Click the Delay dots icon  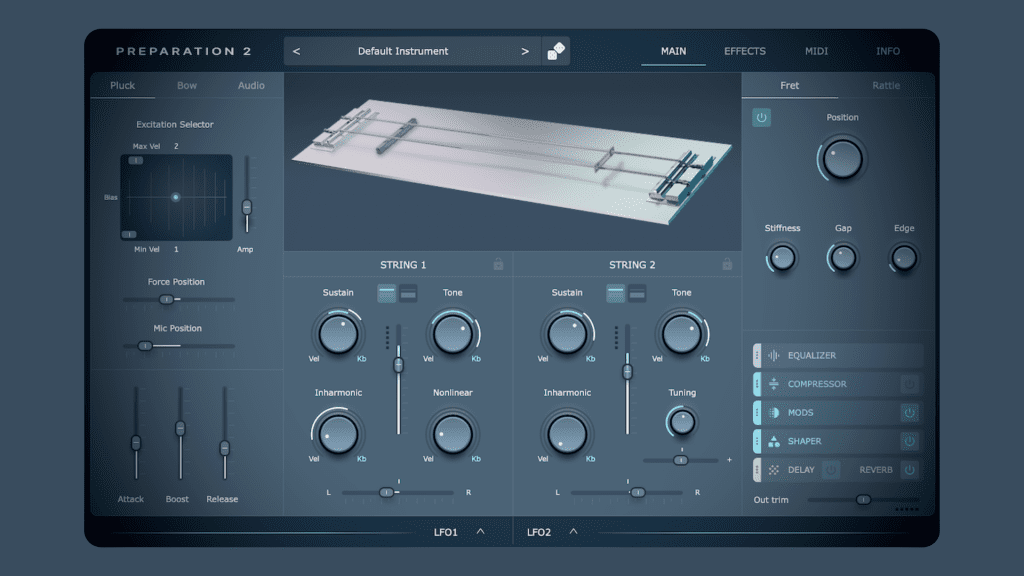(x=773, y=469)
